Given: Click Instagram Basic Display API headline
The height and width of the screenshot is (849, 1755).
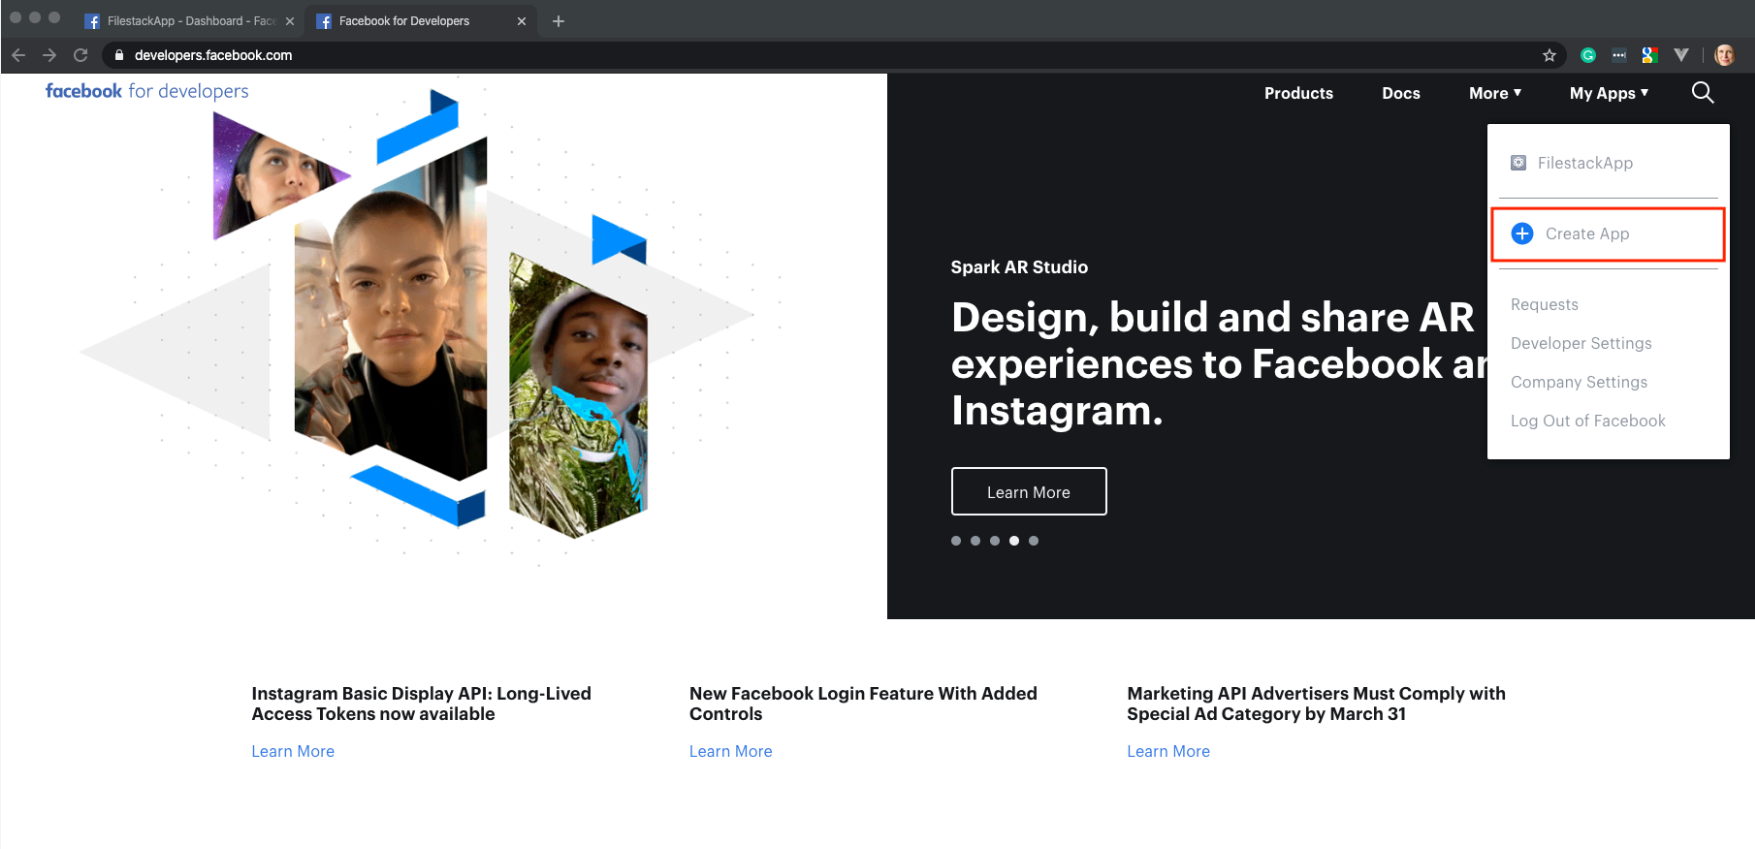Looking at the screenshot, I should click(421, 704).
